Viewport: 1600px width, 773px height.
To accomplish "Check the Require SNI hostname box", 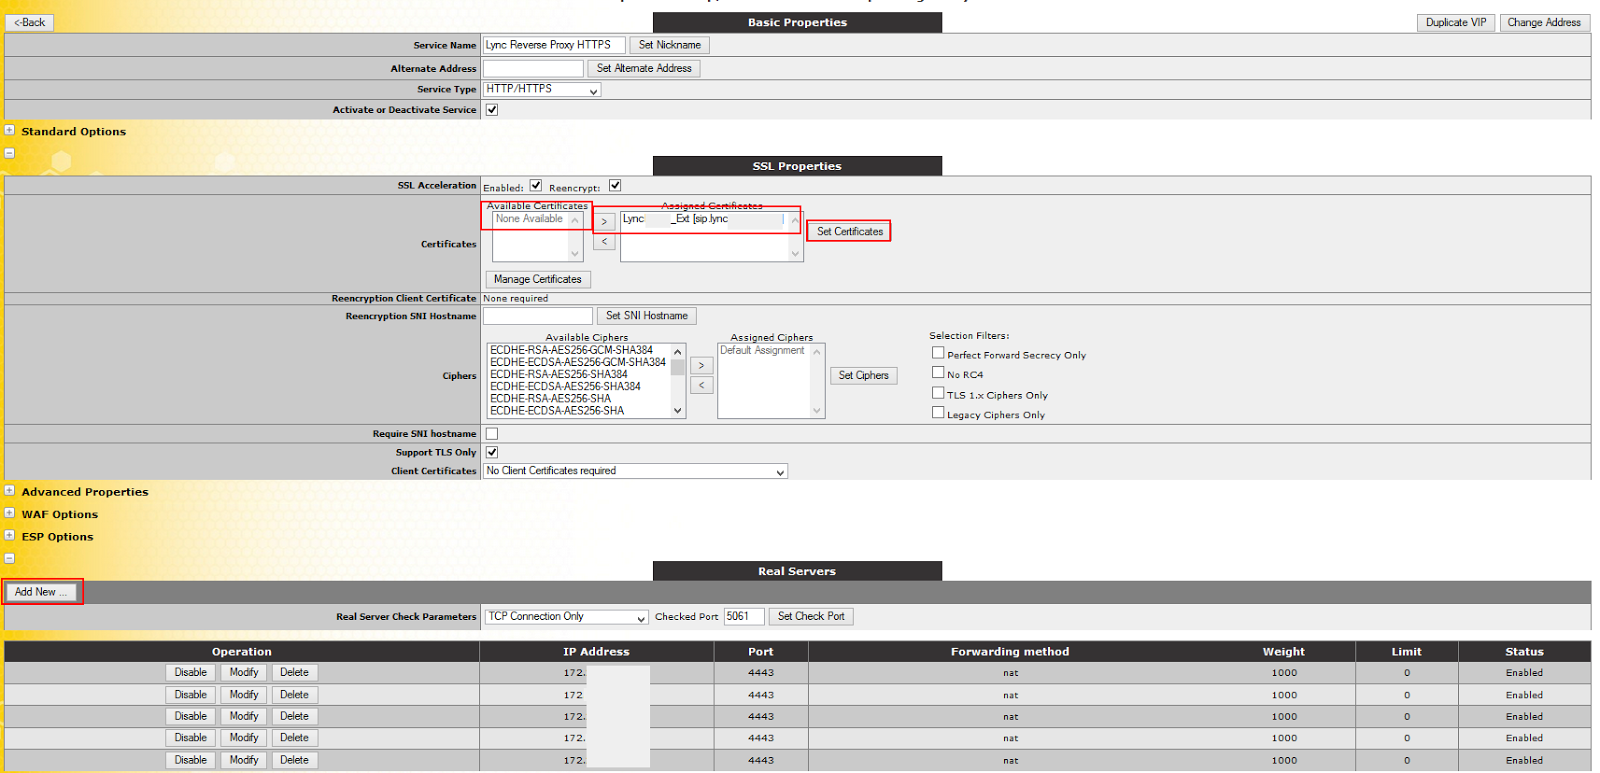I will point(491,434).
